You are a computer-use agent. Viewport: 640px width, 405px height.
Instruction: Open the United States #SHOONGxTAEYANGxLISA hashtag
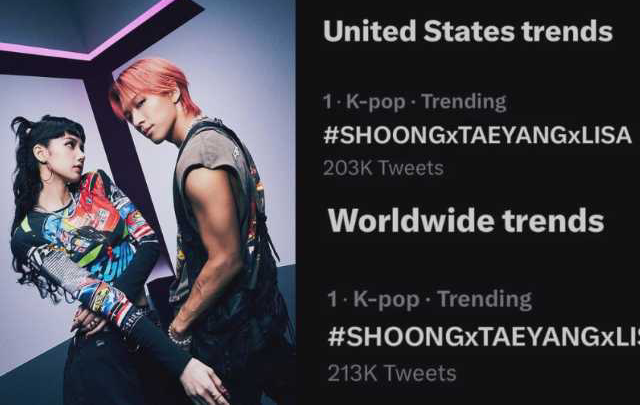(477, 136)
